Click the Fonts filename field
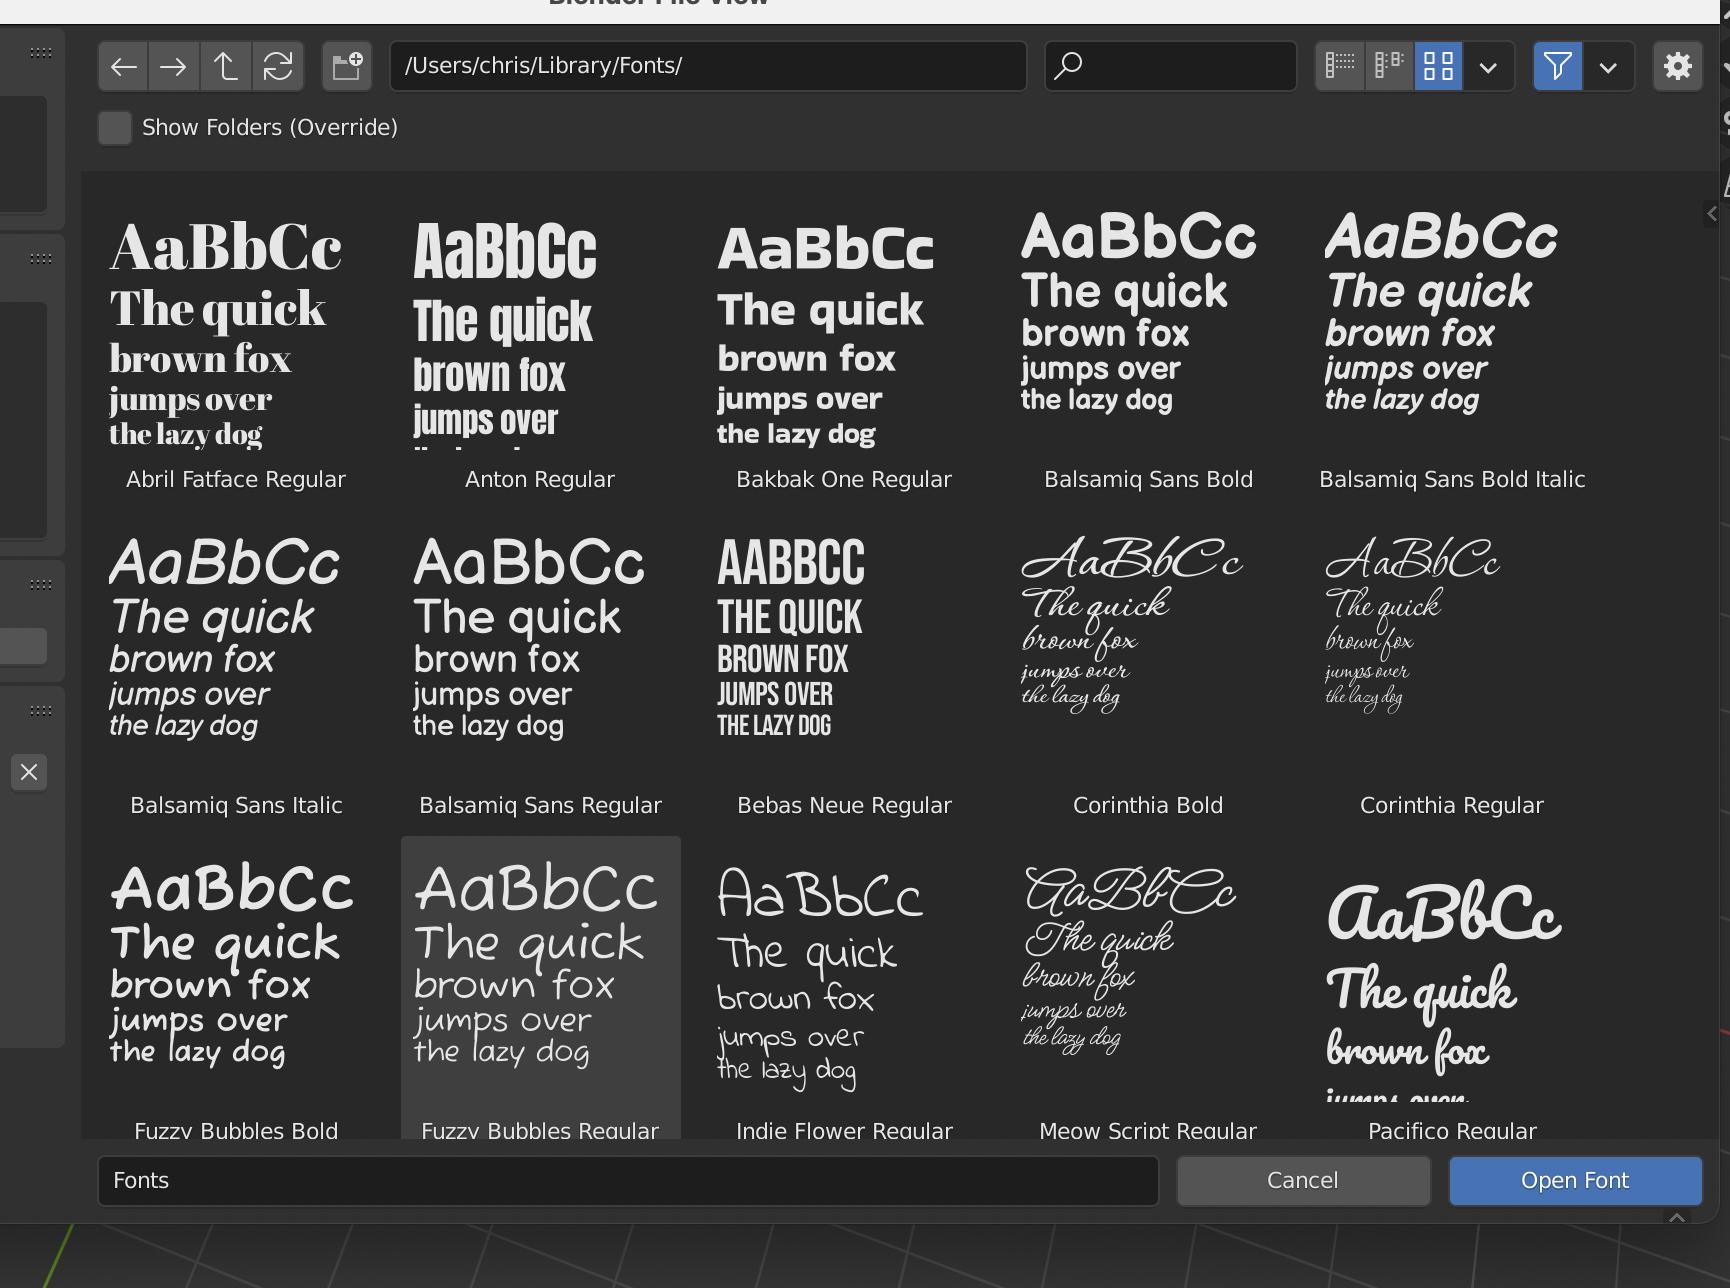Screen dimensions: 1730x1288 tap(628, 1181)
